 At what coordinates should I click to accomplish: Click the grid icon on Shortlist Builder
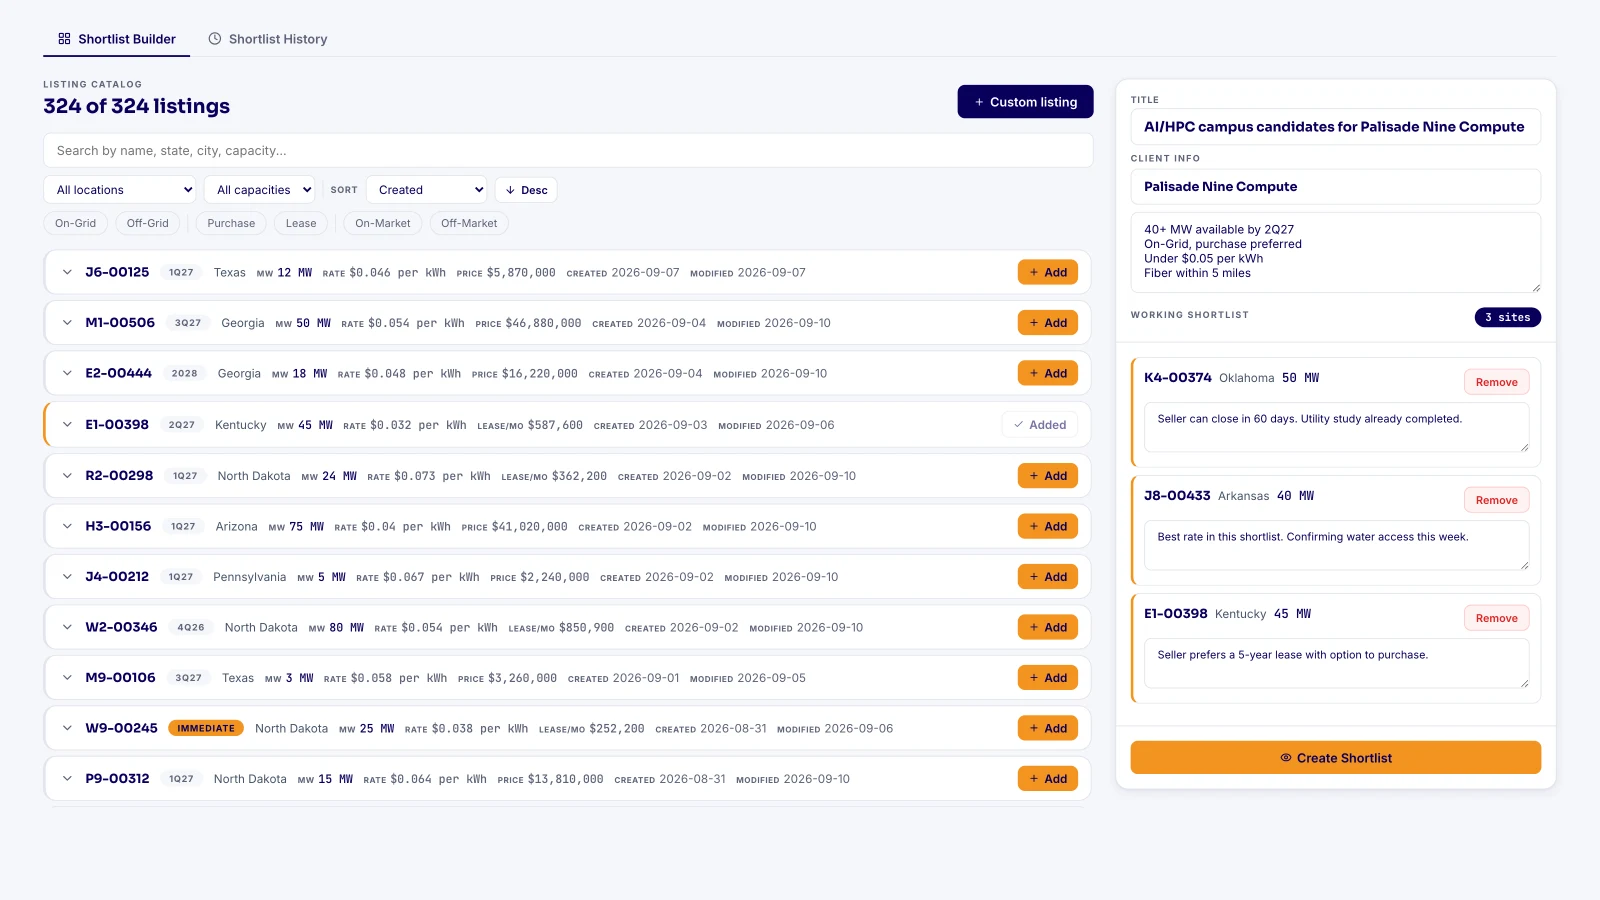pyautogui.click(x=64, y=39)
